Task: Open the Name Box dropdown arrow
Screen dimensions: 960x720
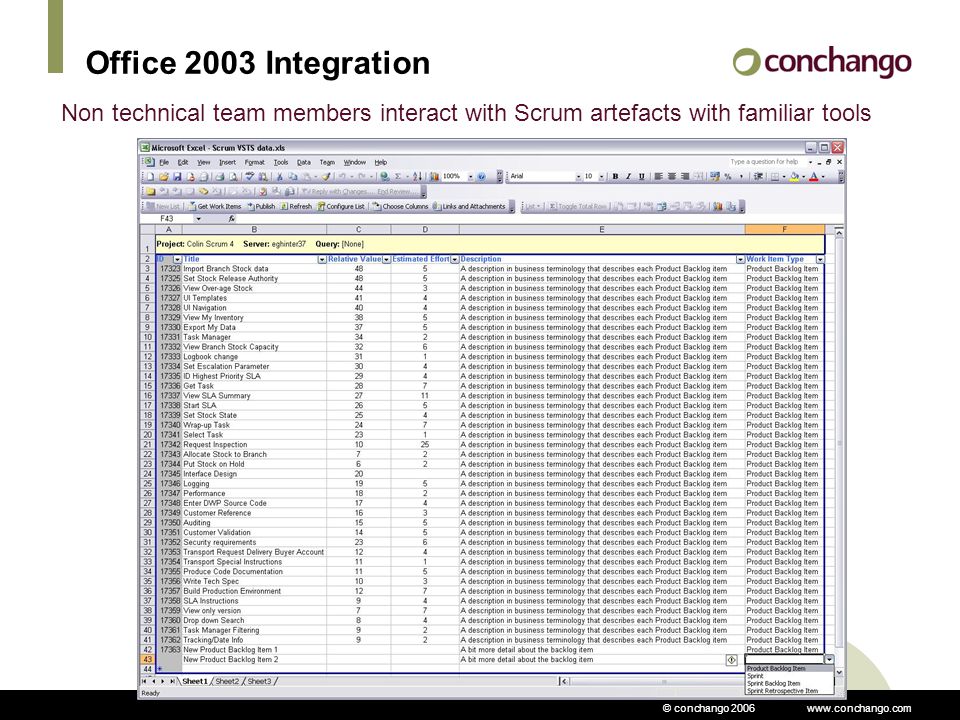Action: [198, 219]
